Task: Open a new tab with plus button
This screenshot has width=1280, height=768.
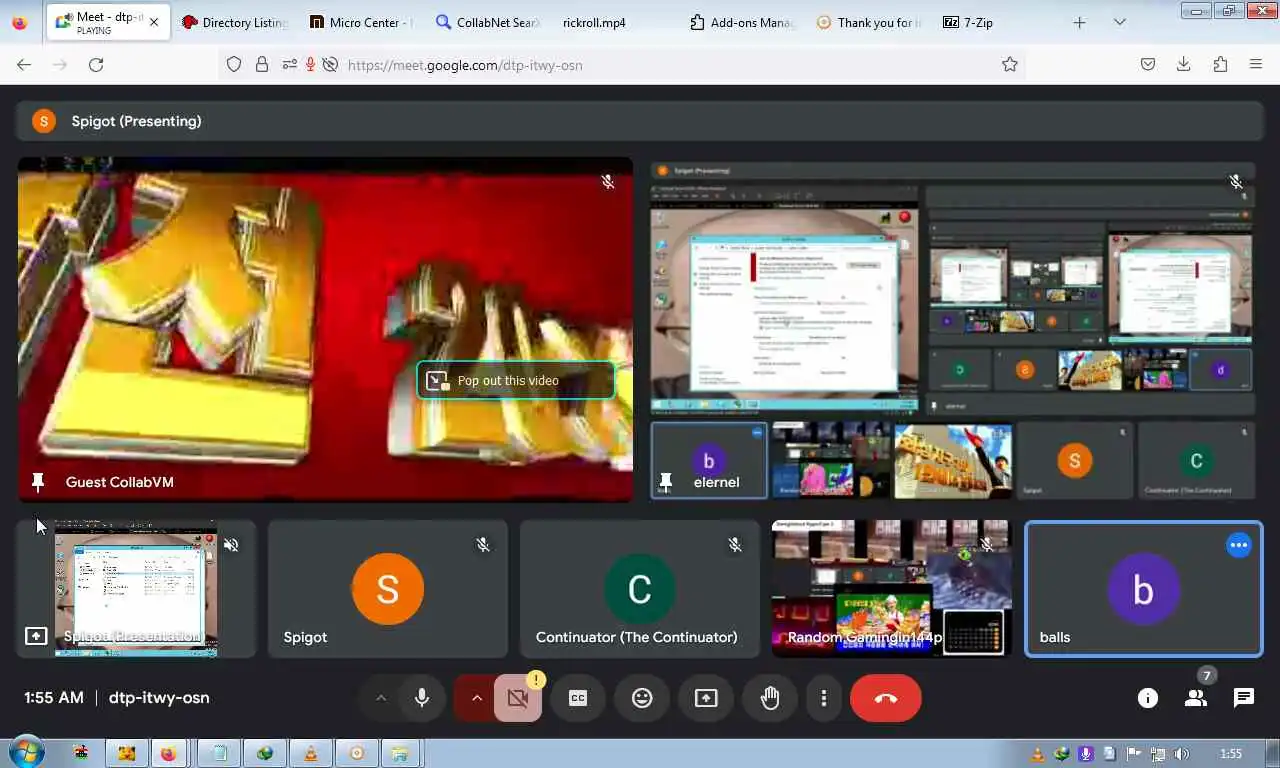Action: point(1079,22)
